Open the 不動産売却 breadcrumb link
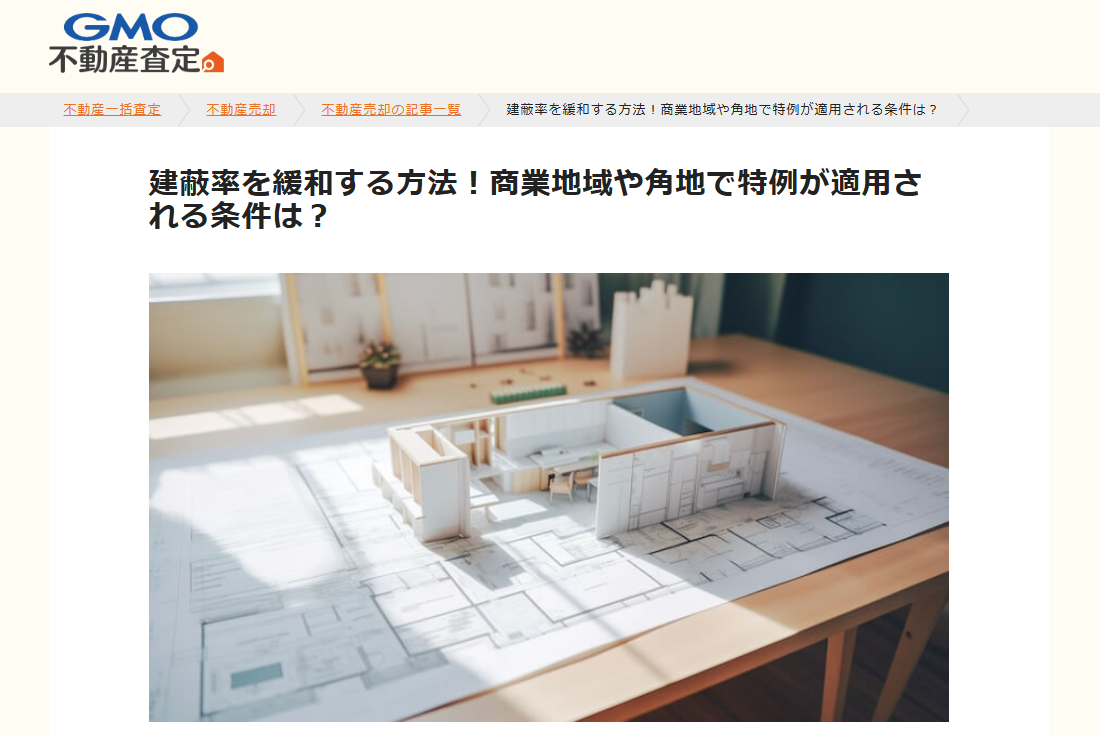 [x=241, y=109]
